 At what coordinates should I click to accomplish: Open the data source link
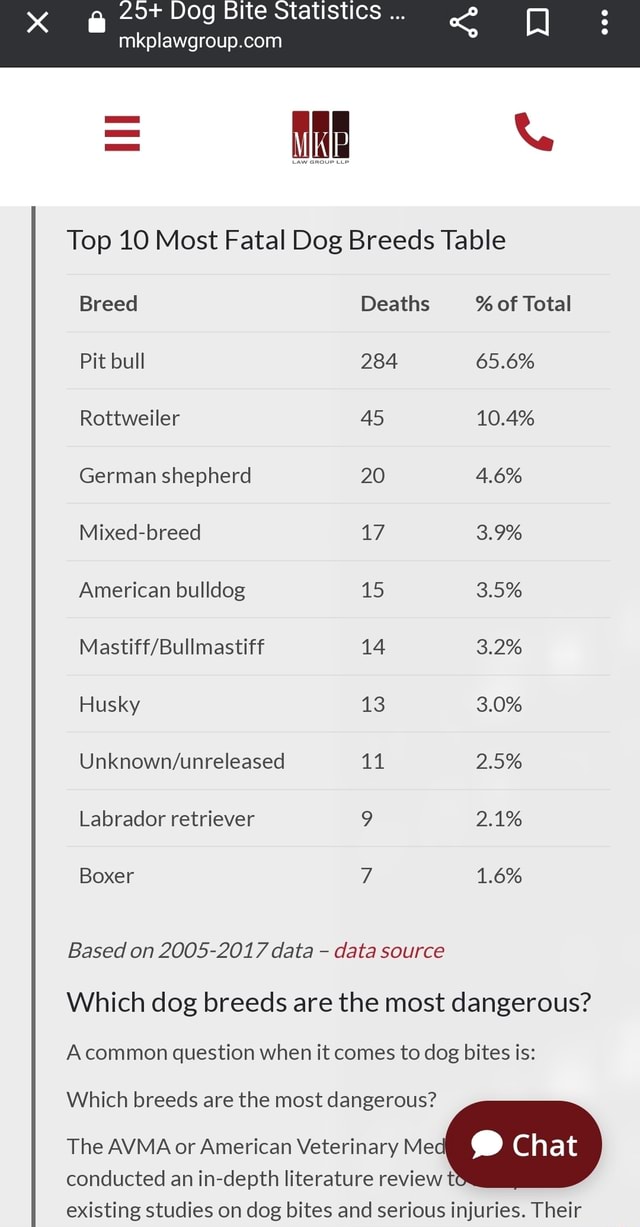click(389, 950)
